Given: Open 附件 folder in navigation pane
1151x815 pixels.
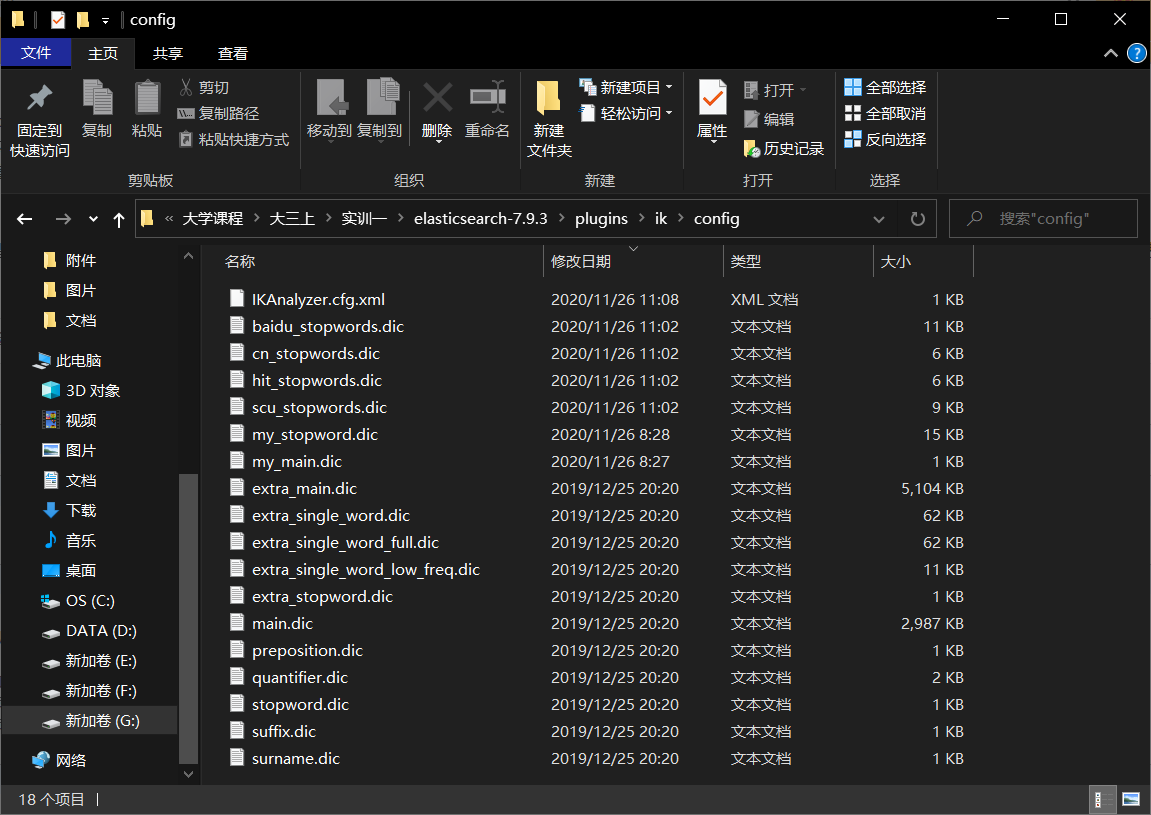Looking at the screenshot, I should [70, 261].
